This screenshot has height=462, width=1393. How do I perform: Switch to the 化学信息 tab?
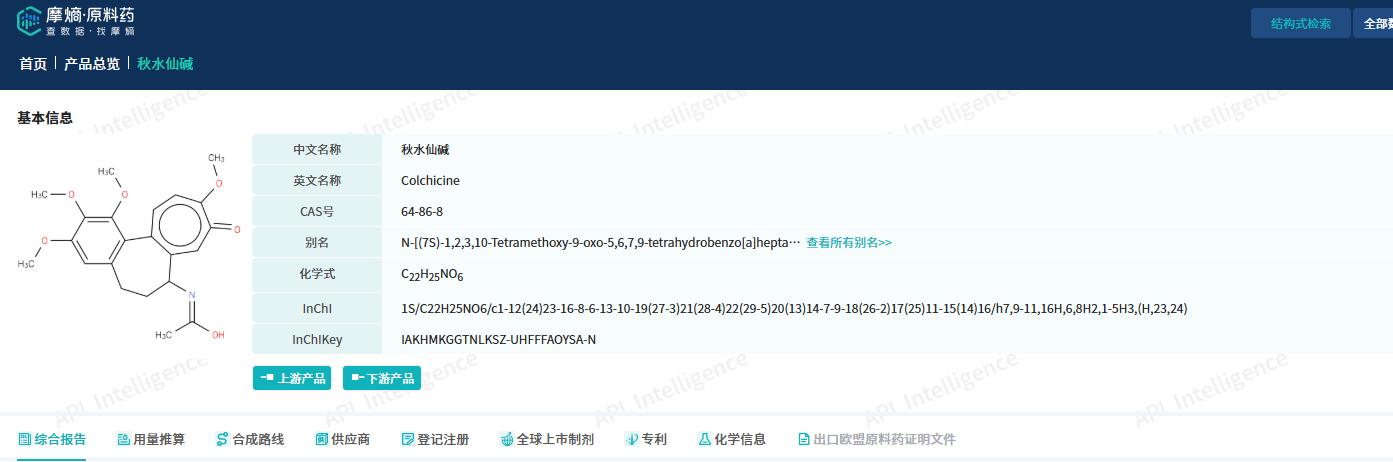click(x=731, y=440)
